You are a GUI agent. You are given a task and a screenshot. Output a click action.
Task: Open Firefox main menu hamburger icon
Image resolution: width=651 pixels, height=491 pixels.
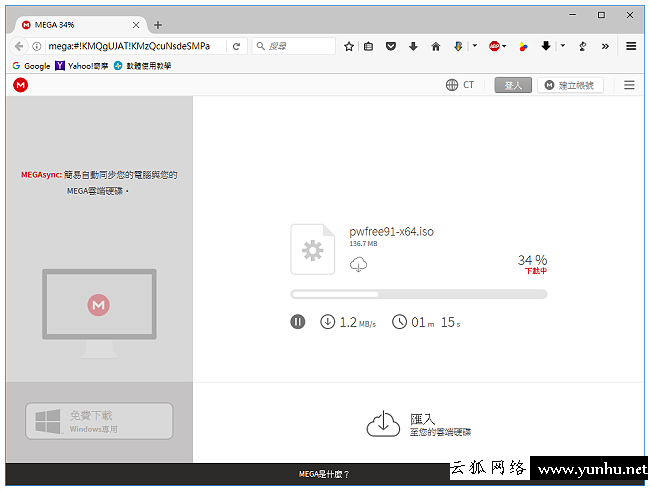631,46
